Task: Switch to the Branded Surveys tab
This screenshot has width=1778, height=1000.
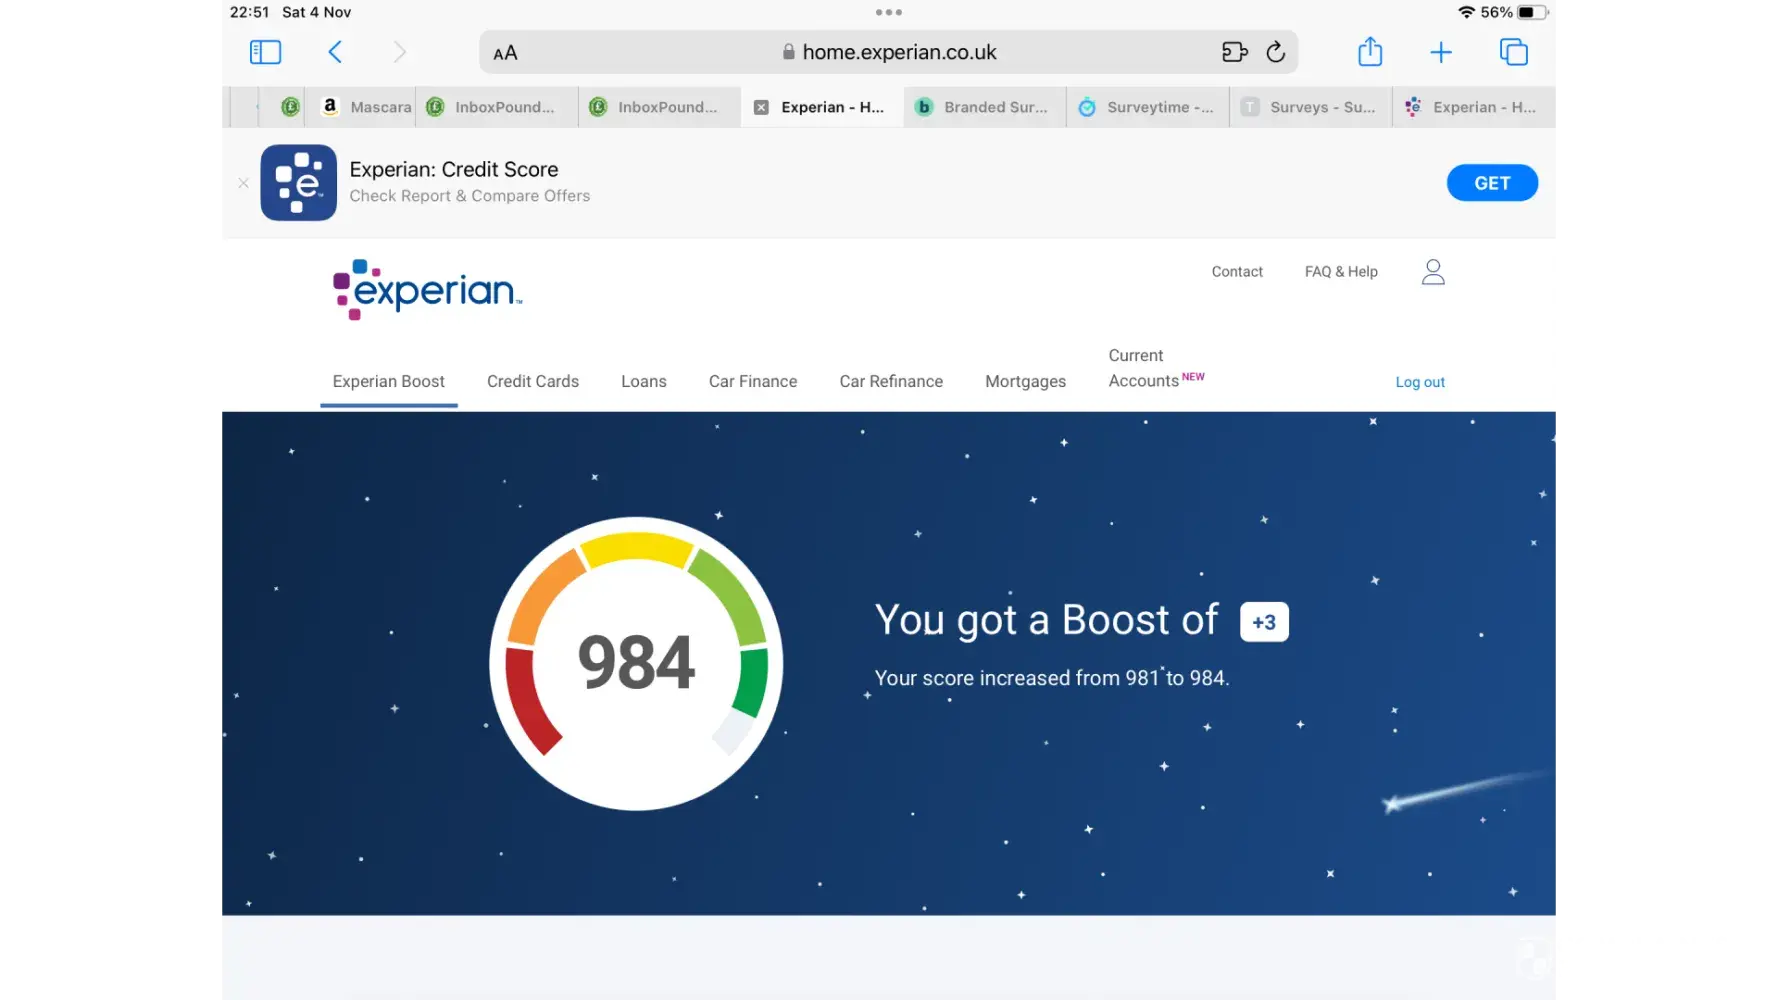Action: click(x=984, y=107)
